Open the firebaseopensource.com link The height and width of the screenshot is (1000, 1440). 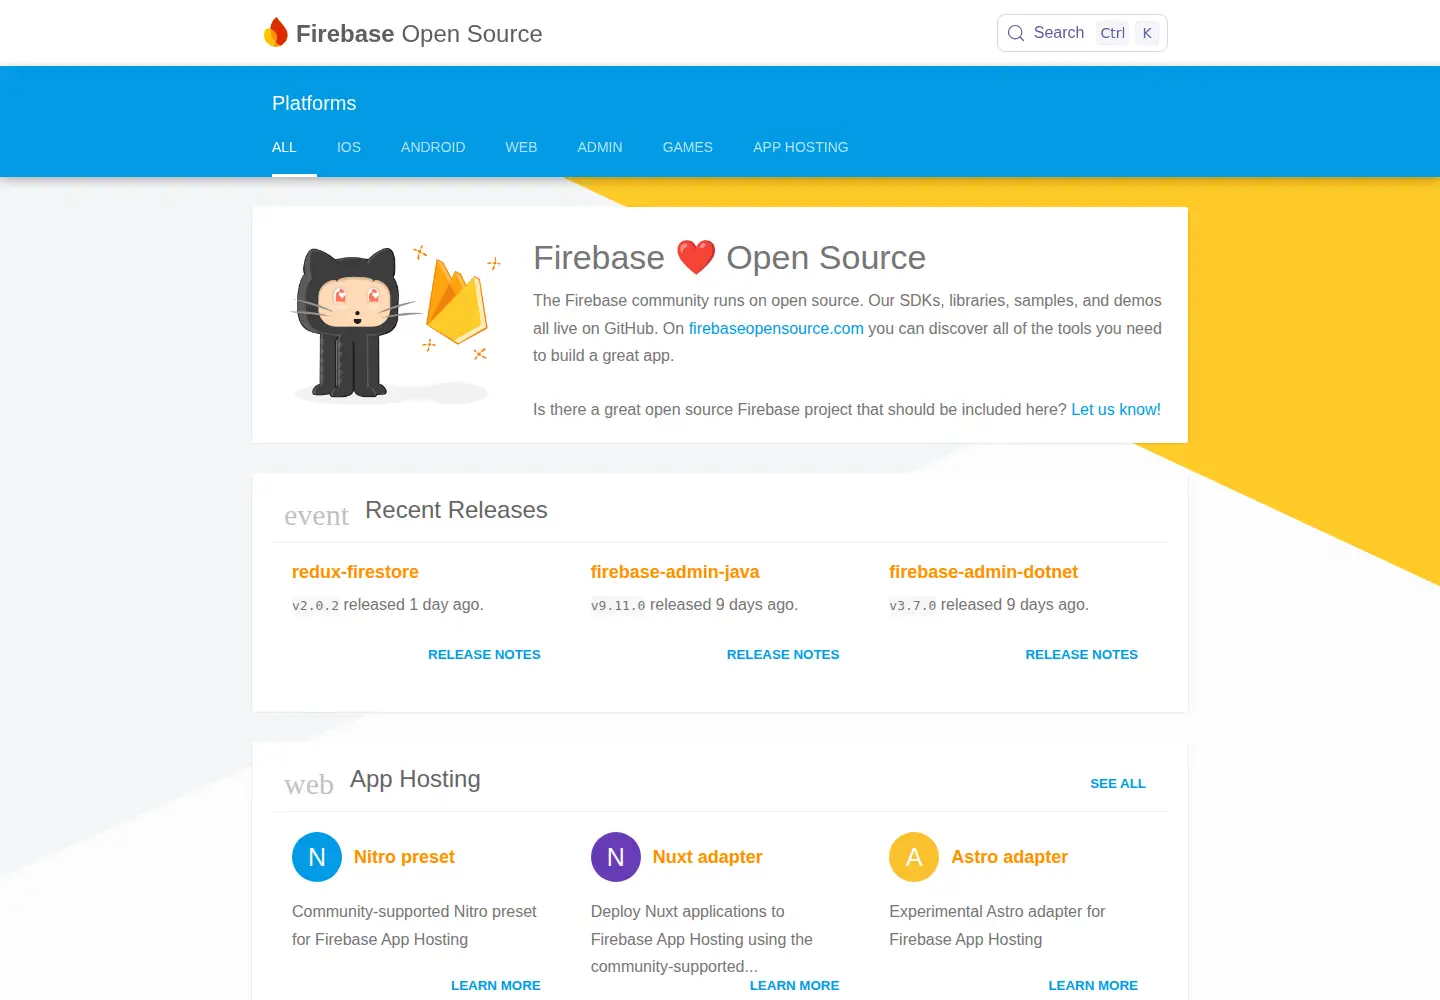(776, 328)
